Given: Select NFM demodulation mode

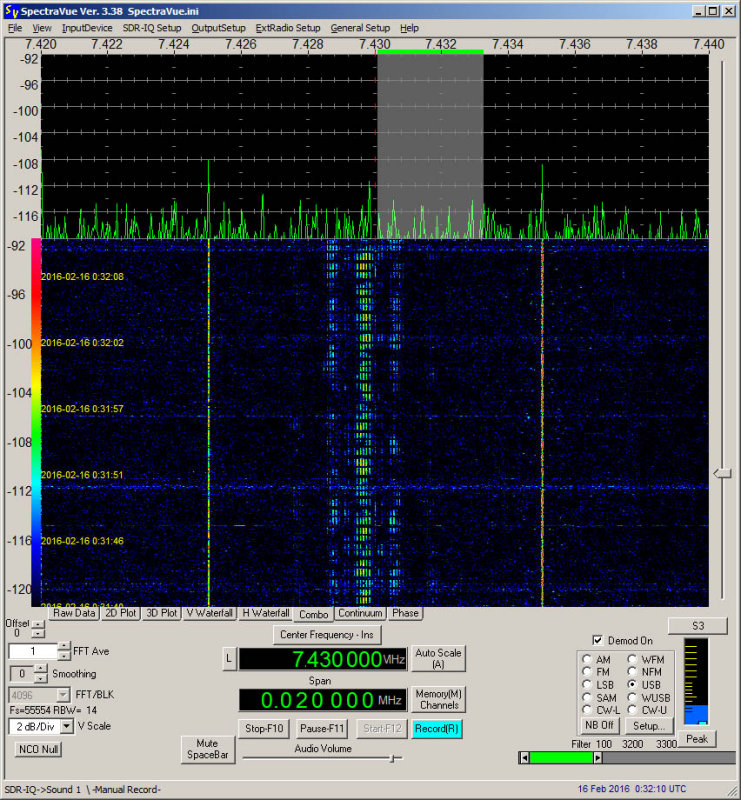Looking at the screenshot, I should point(632,672).
